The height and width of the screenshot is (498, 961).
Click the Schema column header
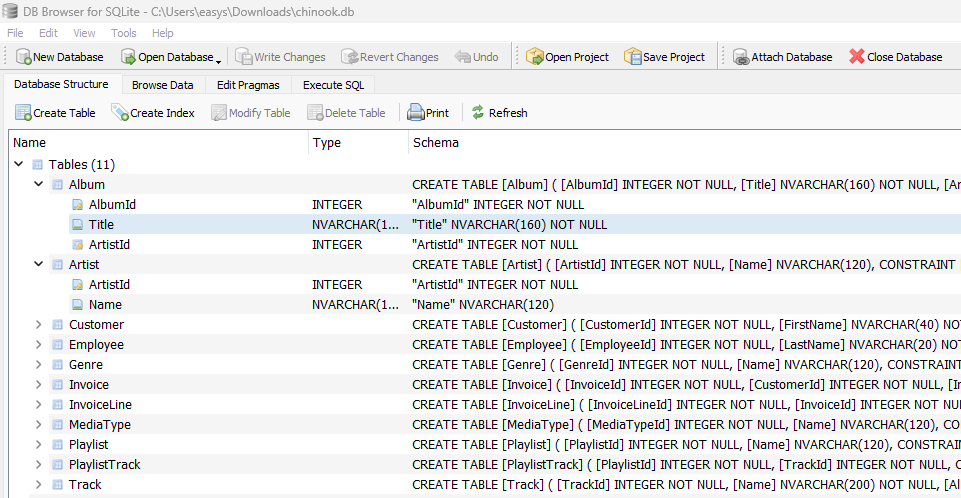(685, 143)
